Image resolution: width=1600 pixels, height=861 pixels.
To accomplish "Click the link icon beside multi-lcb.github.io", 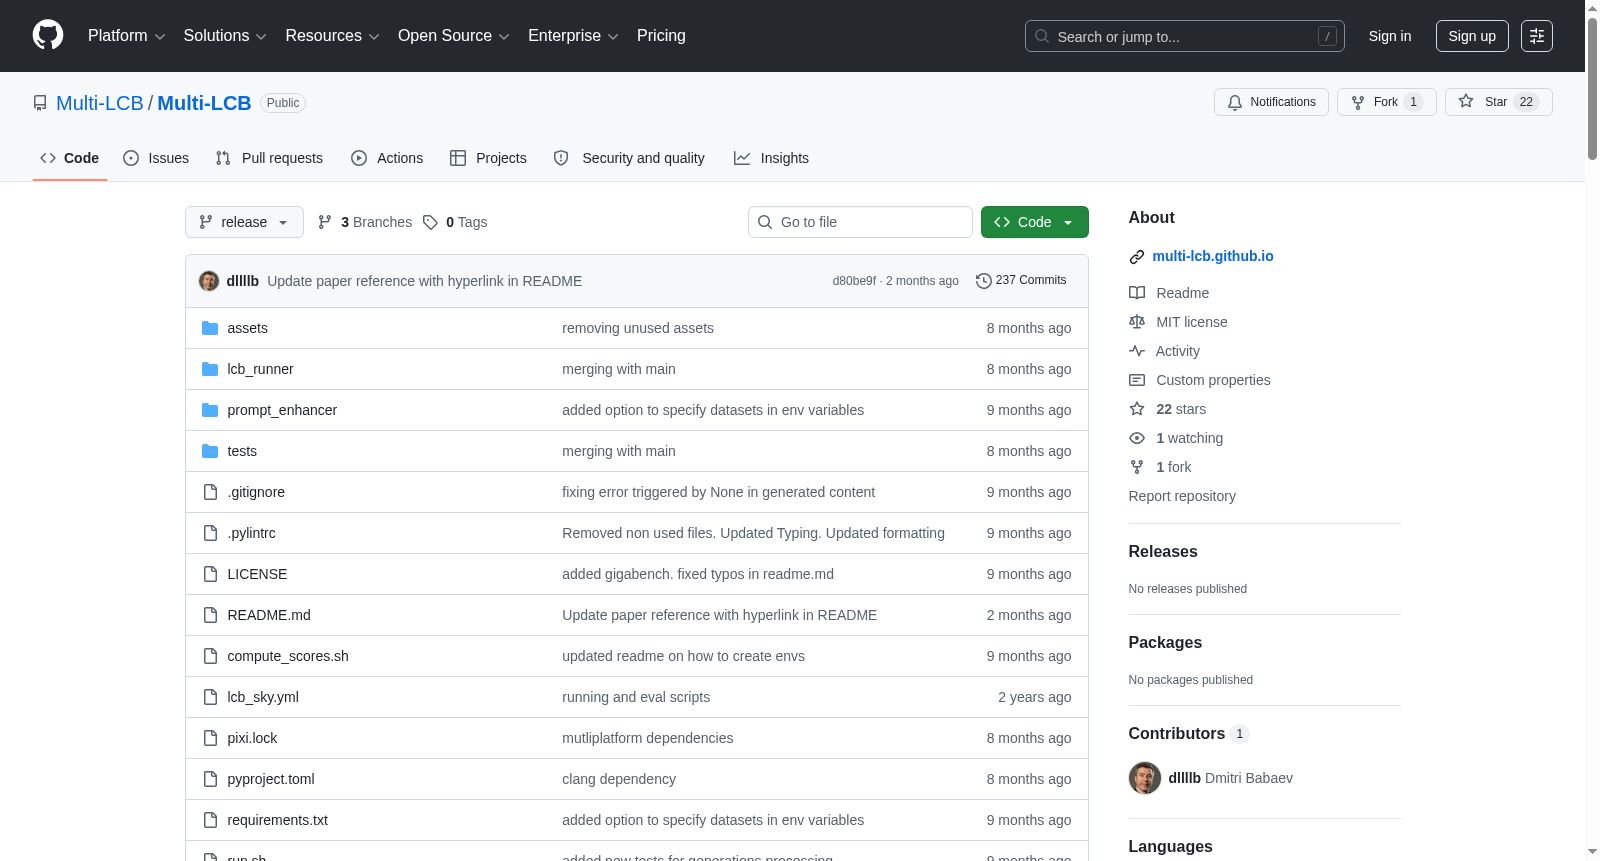I will pyautogui.click(x=1137, y=257).
